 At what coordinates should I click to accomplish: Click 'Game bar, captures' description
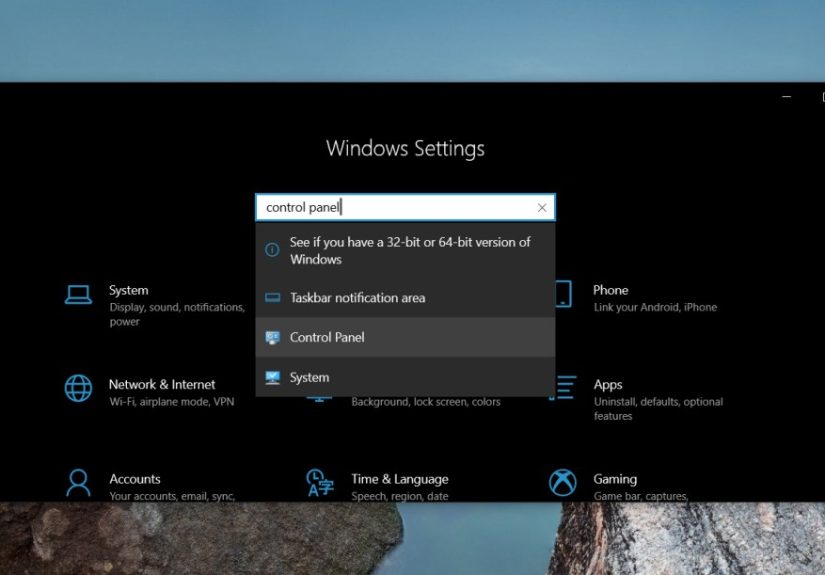pyautogui.click(x=641, y=496)
